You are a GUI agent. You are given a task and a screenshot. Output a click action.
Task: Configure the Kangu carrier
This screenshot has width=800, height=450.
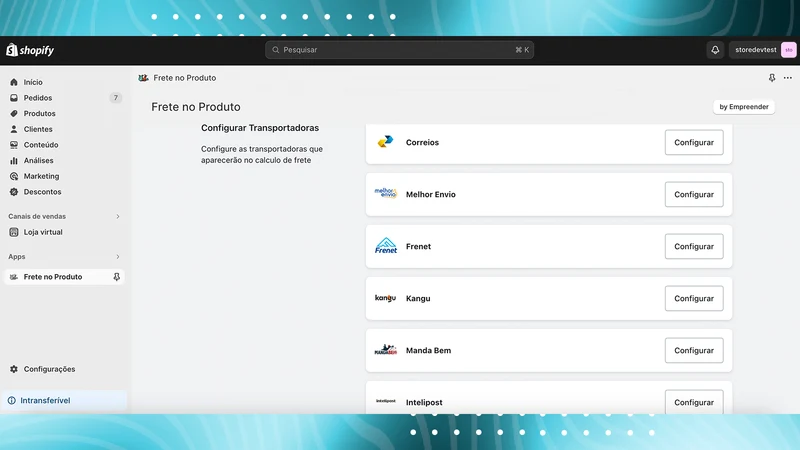(694, 298)
